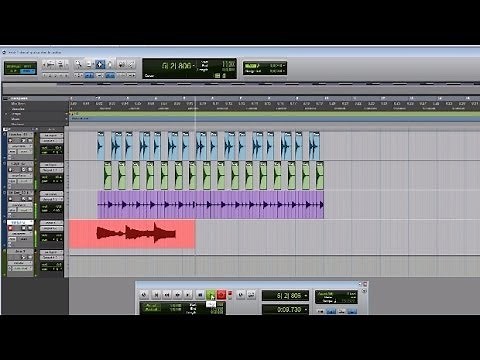Image resolution: width=480 pixels, height=360 pixels.
Task: Click the Online button in transport
Action: click(x=144, y=295)
